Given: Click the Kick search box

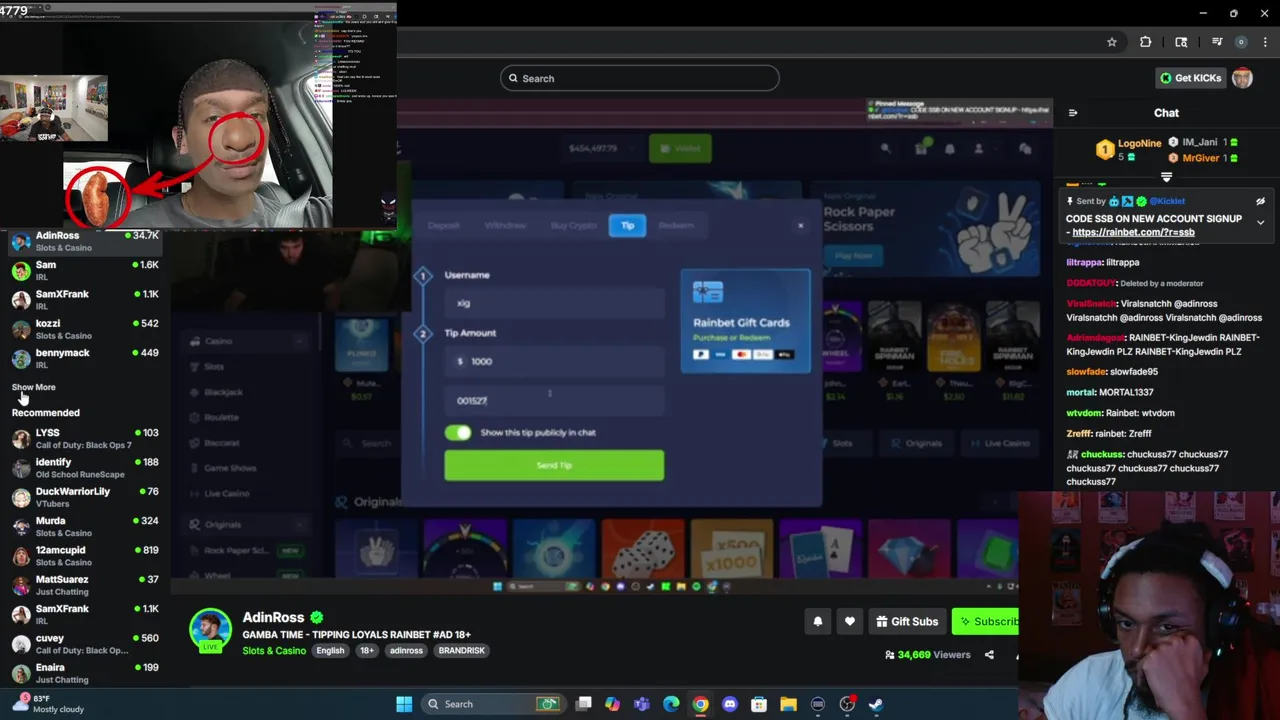Looking at the screenshot, I should [639, 78].
